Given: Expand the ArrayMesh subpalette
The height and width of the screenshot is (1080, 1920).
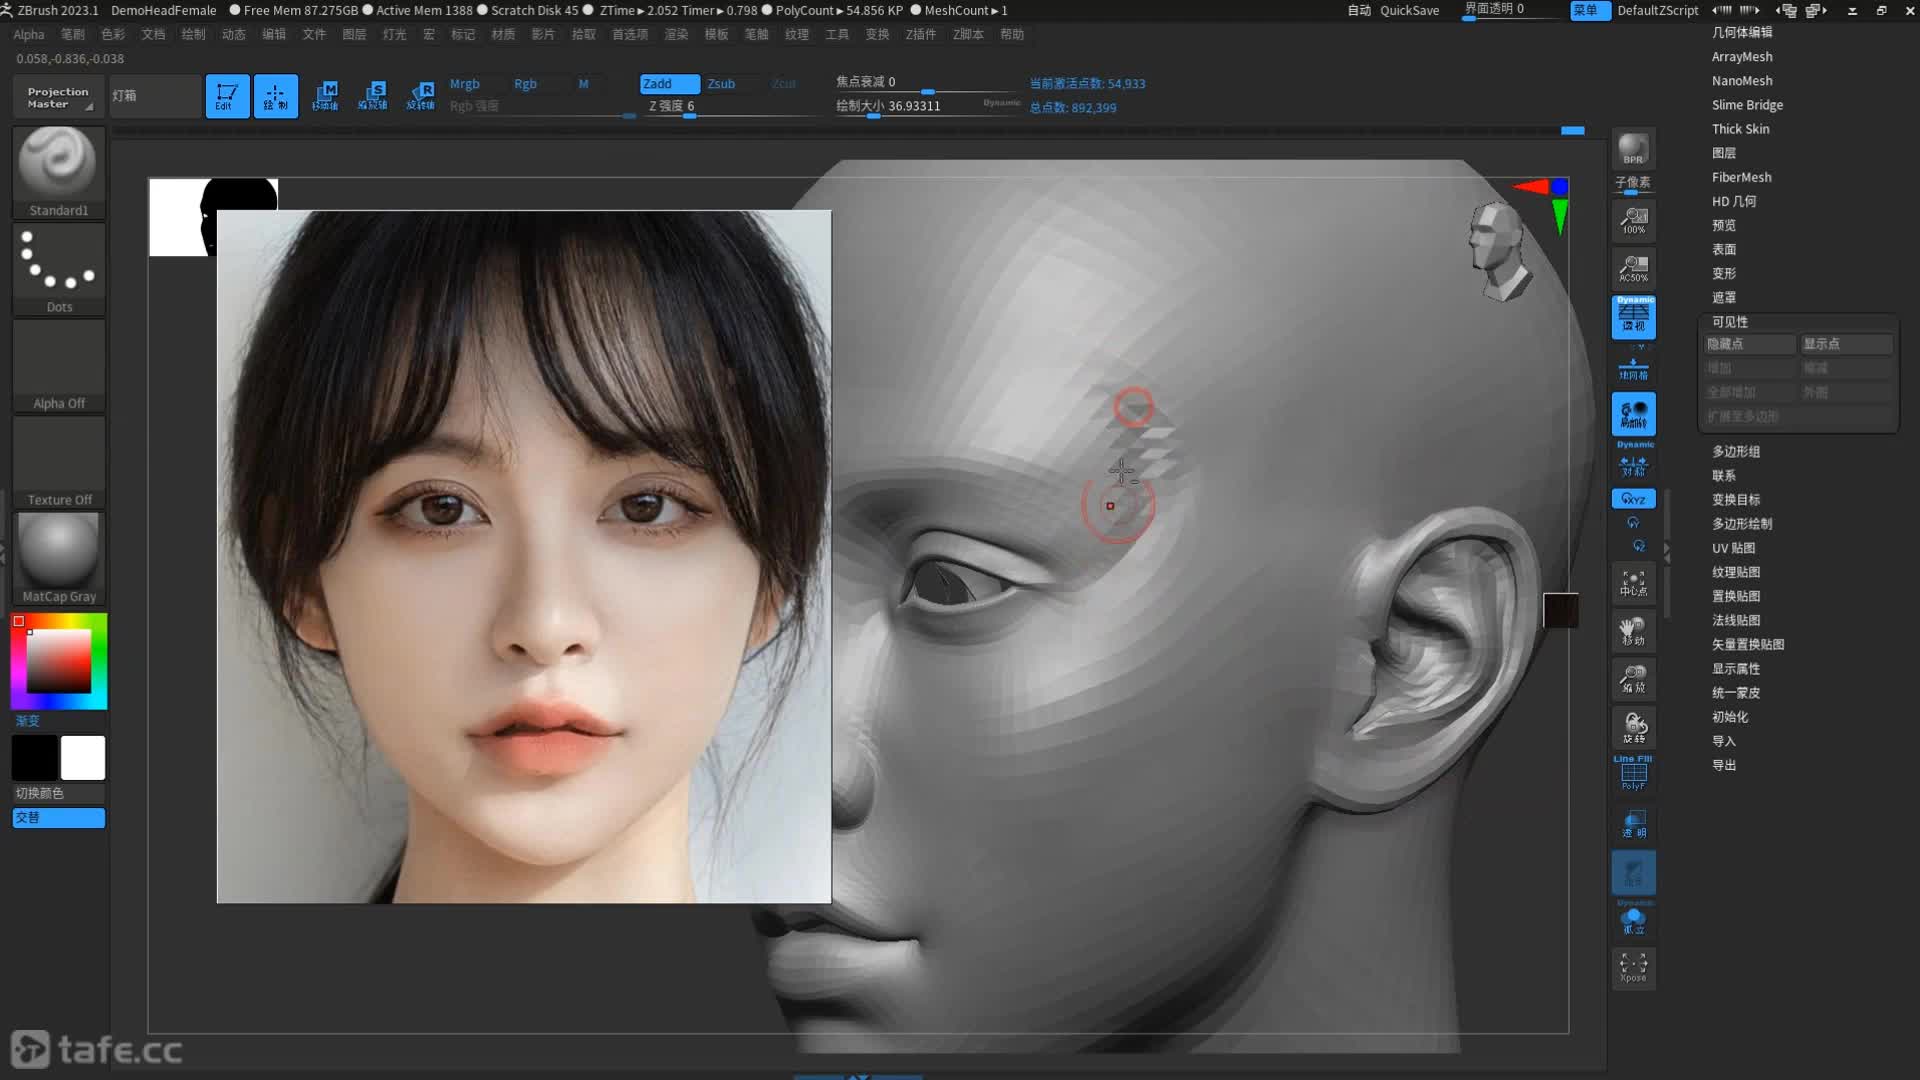Looking at the screenshot, I should point(1742,57).
